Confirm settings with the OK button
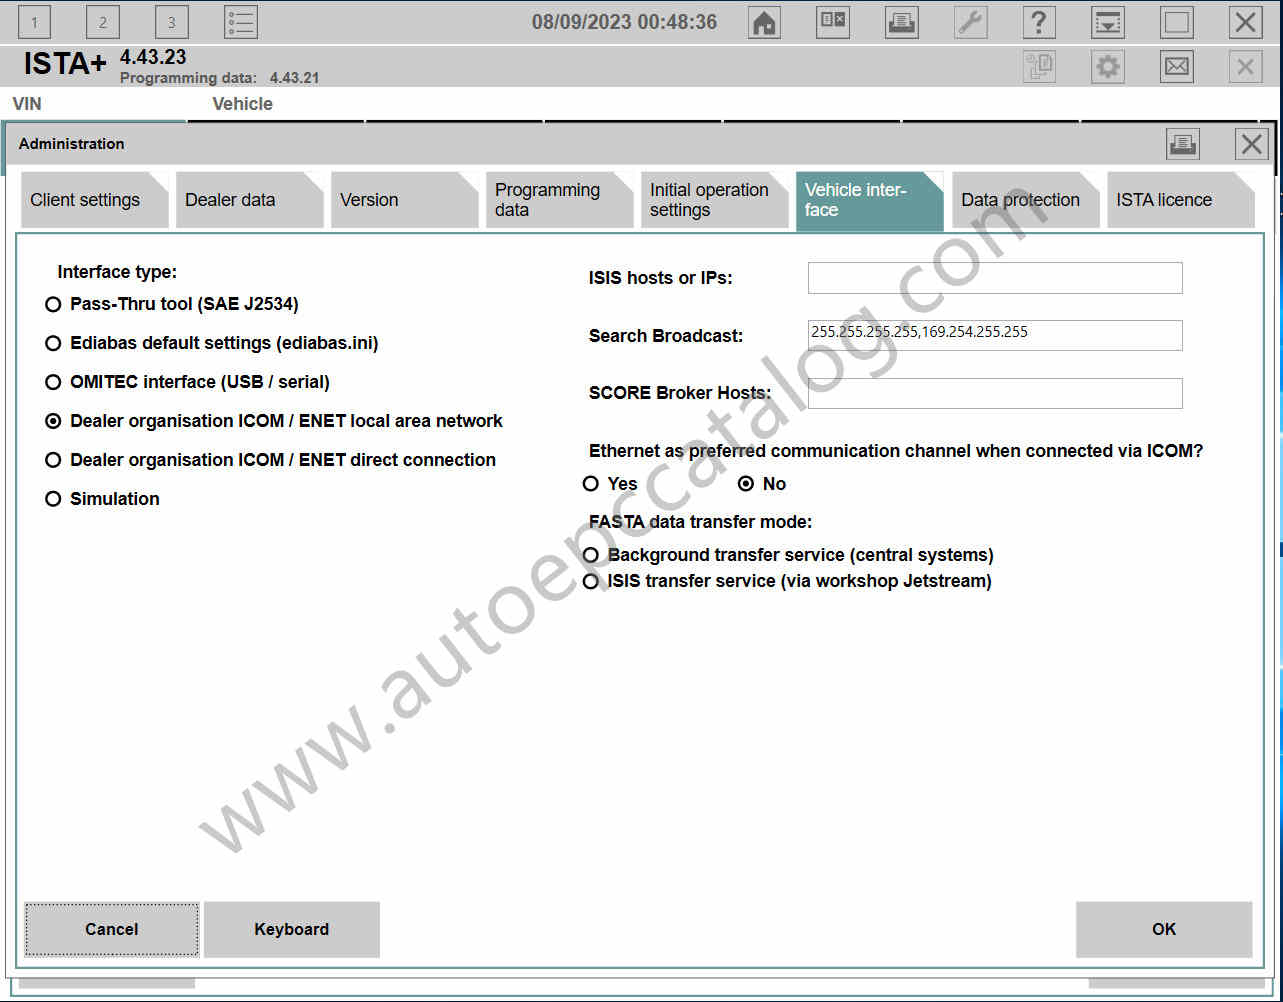 tap(1164, 929)
